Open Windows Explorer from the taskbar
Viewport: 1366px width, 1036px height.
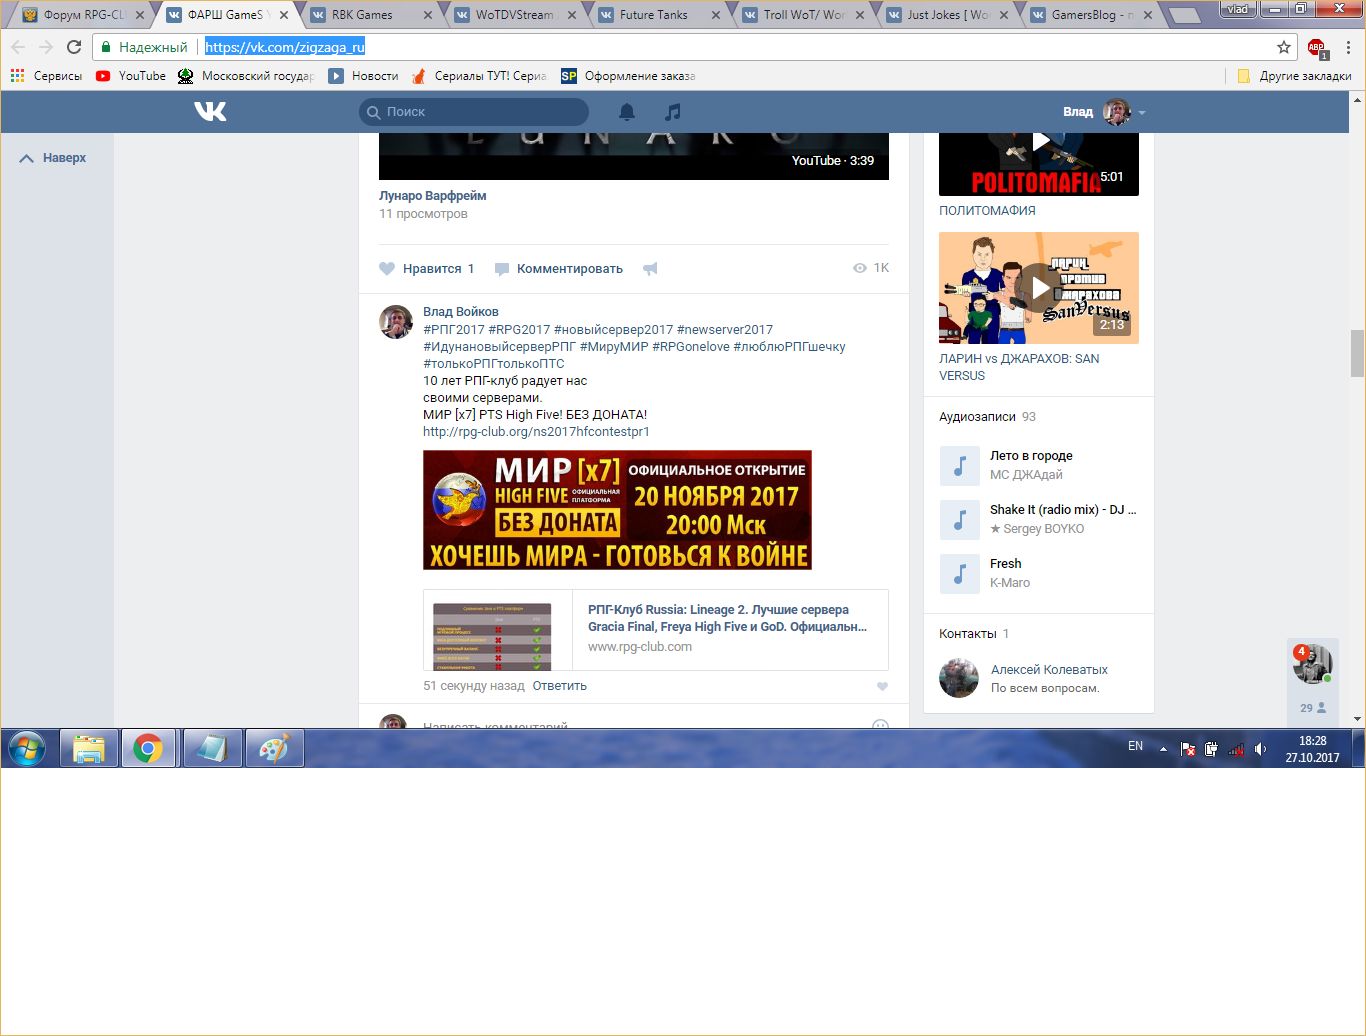(x=89, y=748)
